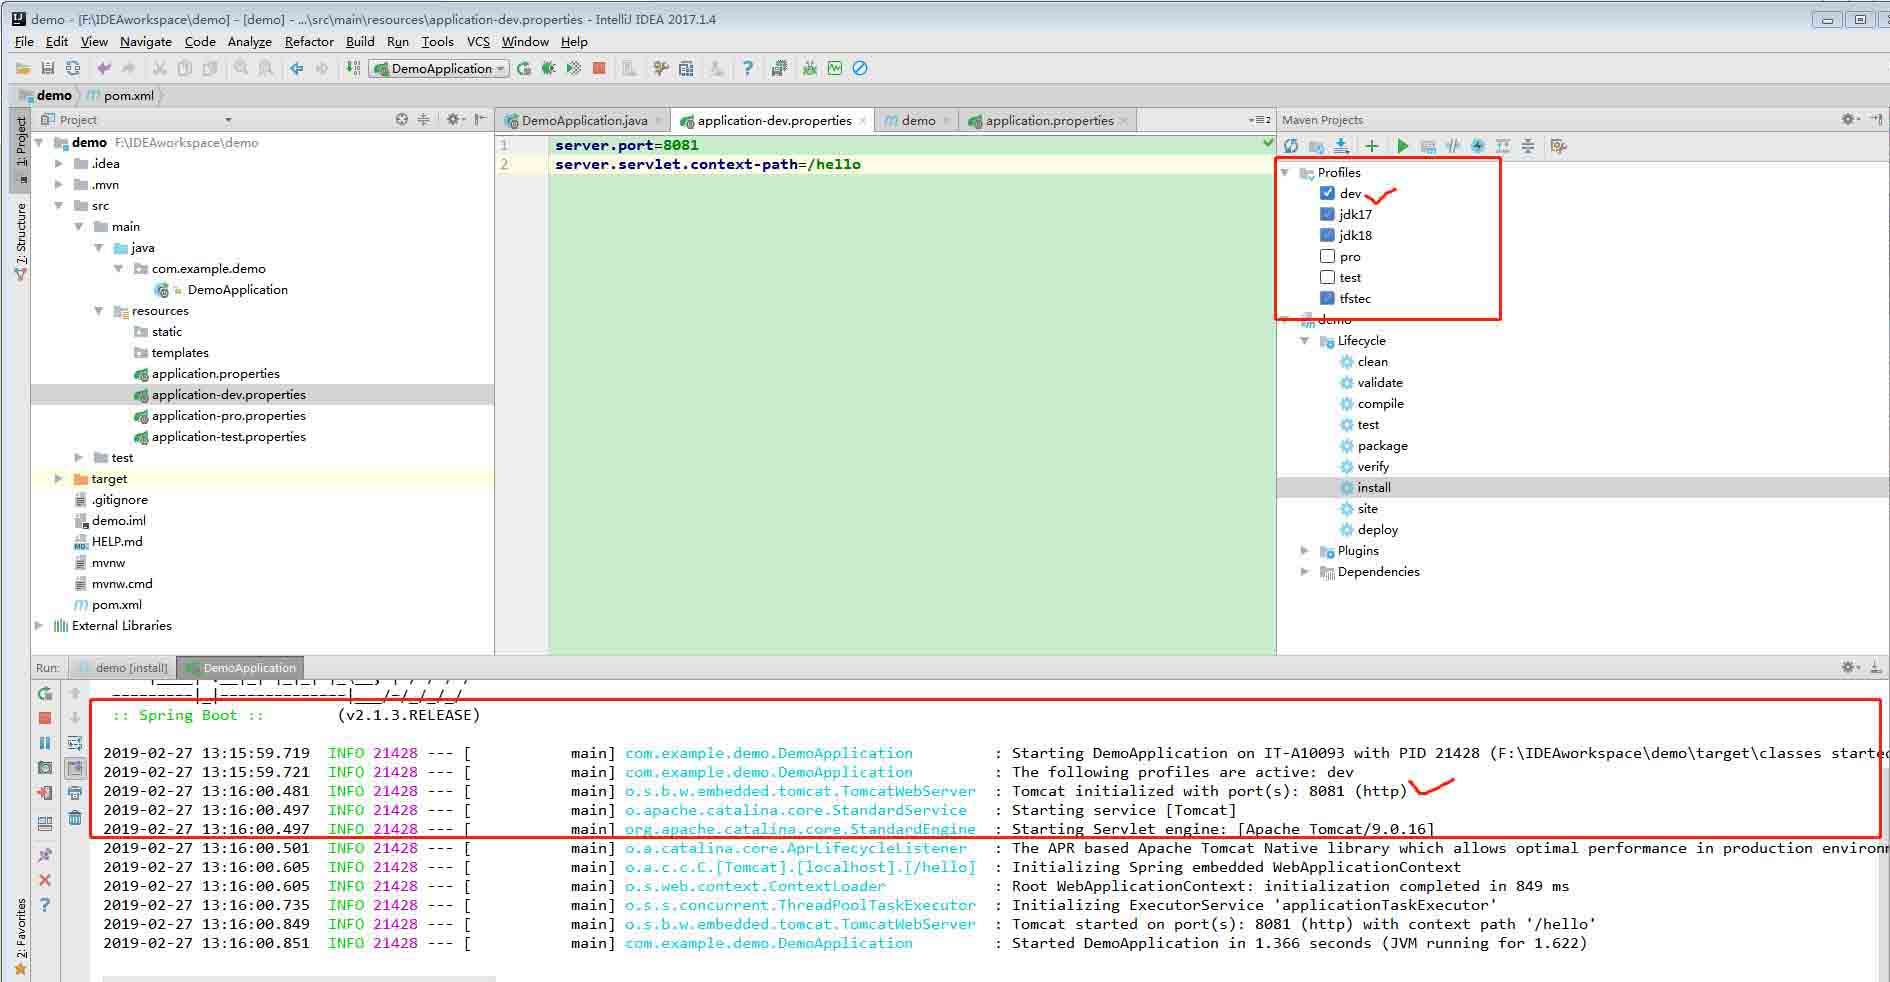The image size is (1890, 982).
Task: Open the Structure tool window button
Action: pos(20,241)
